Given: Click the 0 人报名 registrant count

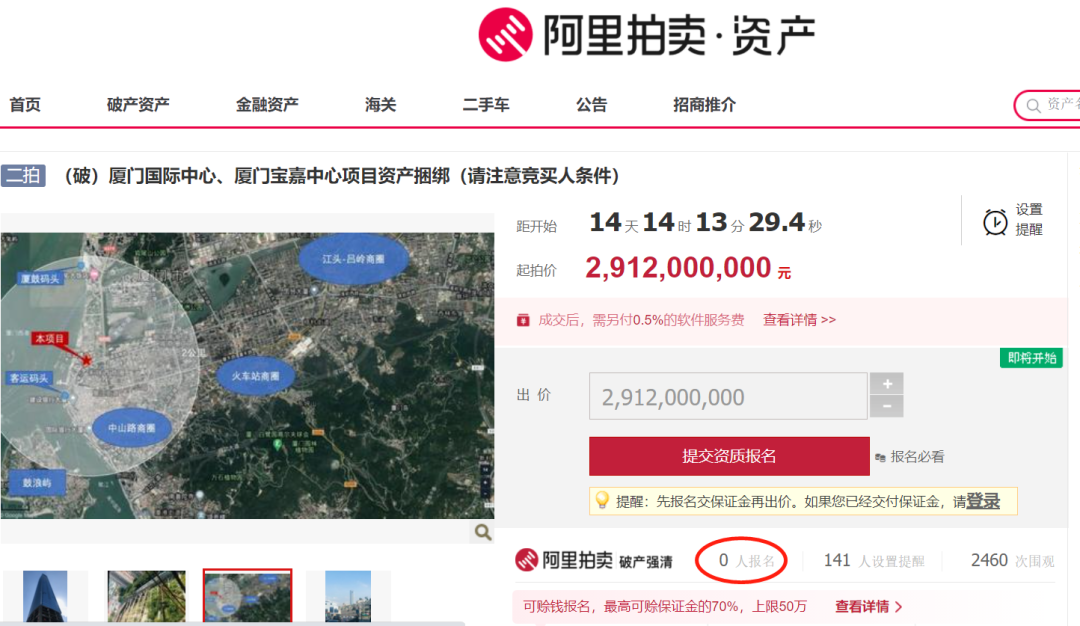Looking at the screenshot, I should pyautogui.click(x=747, y=561).
